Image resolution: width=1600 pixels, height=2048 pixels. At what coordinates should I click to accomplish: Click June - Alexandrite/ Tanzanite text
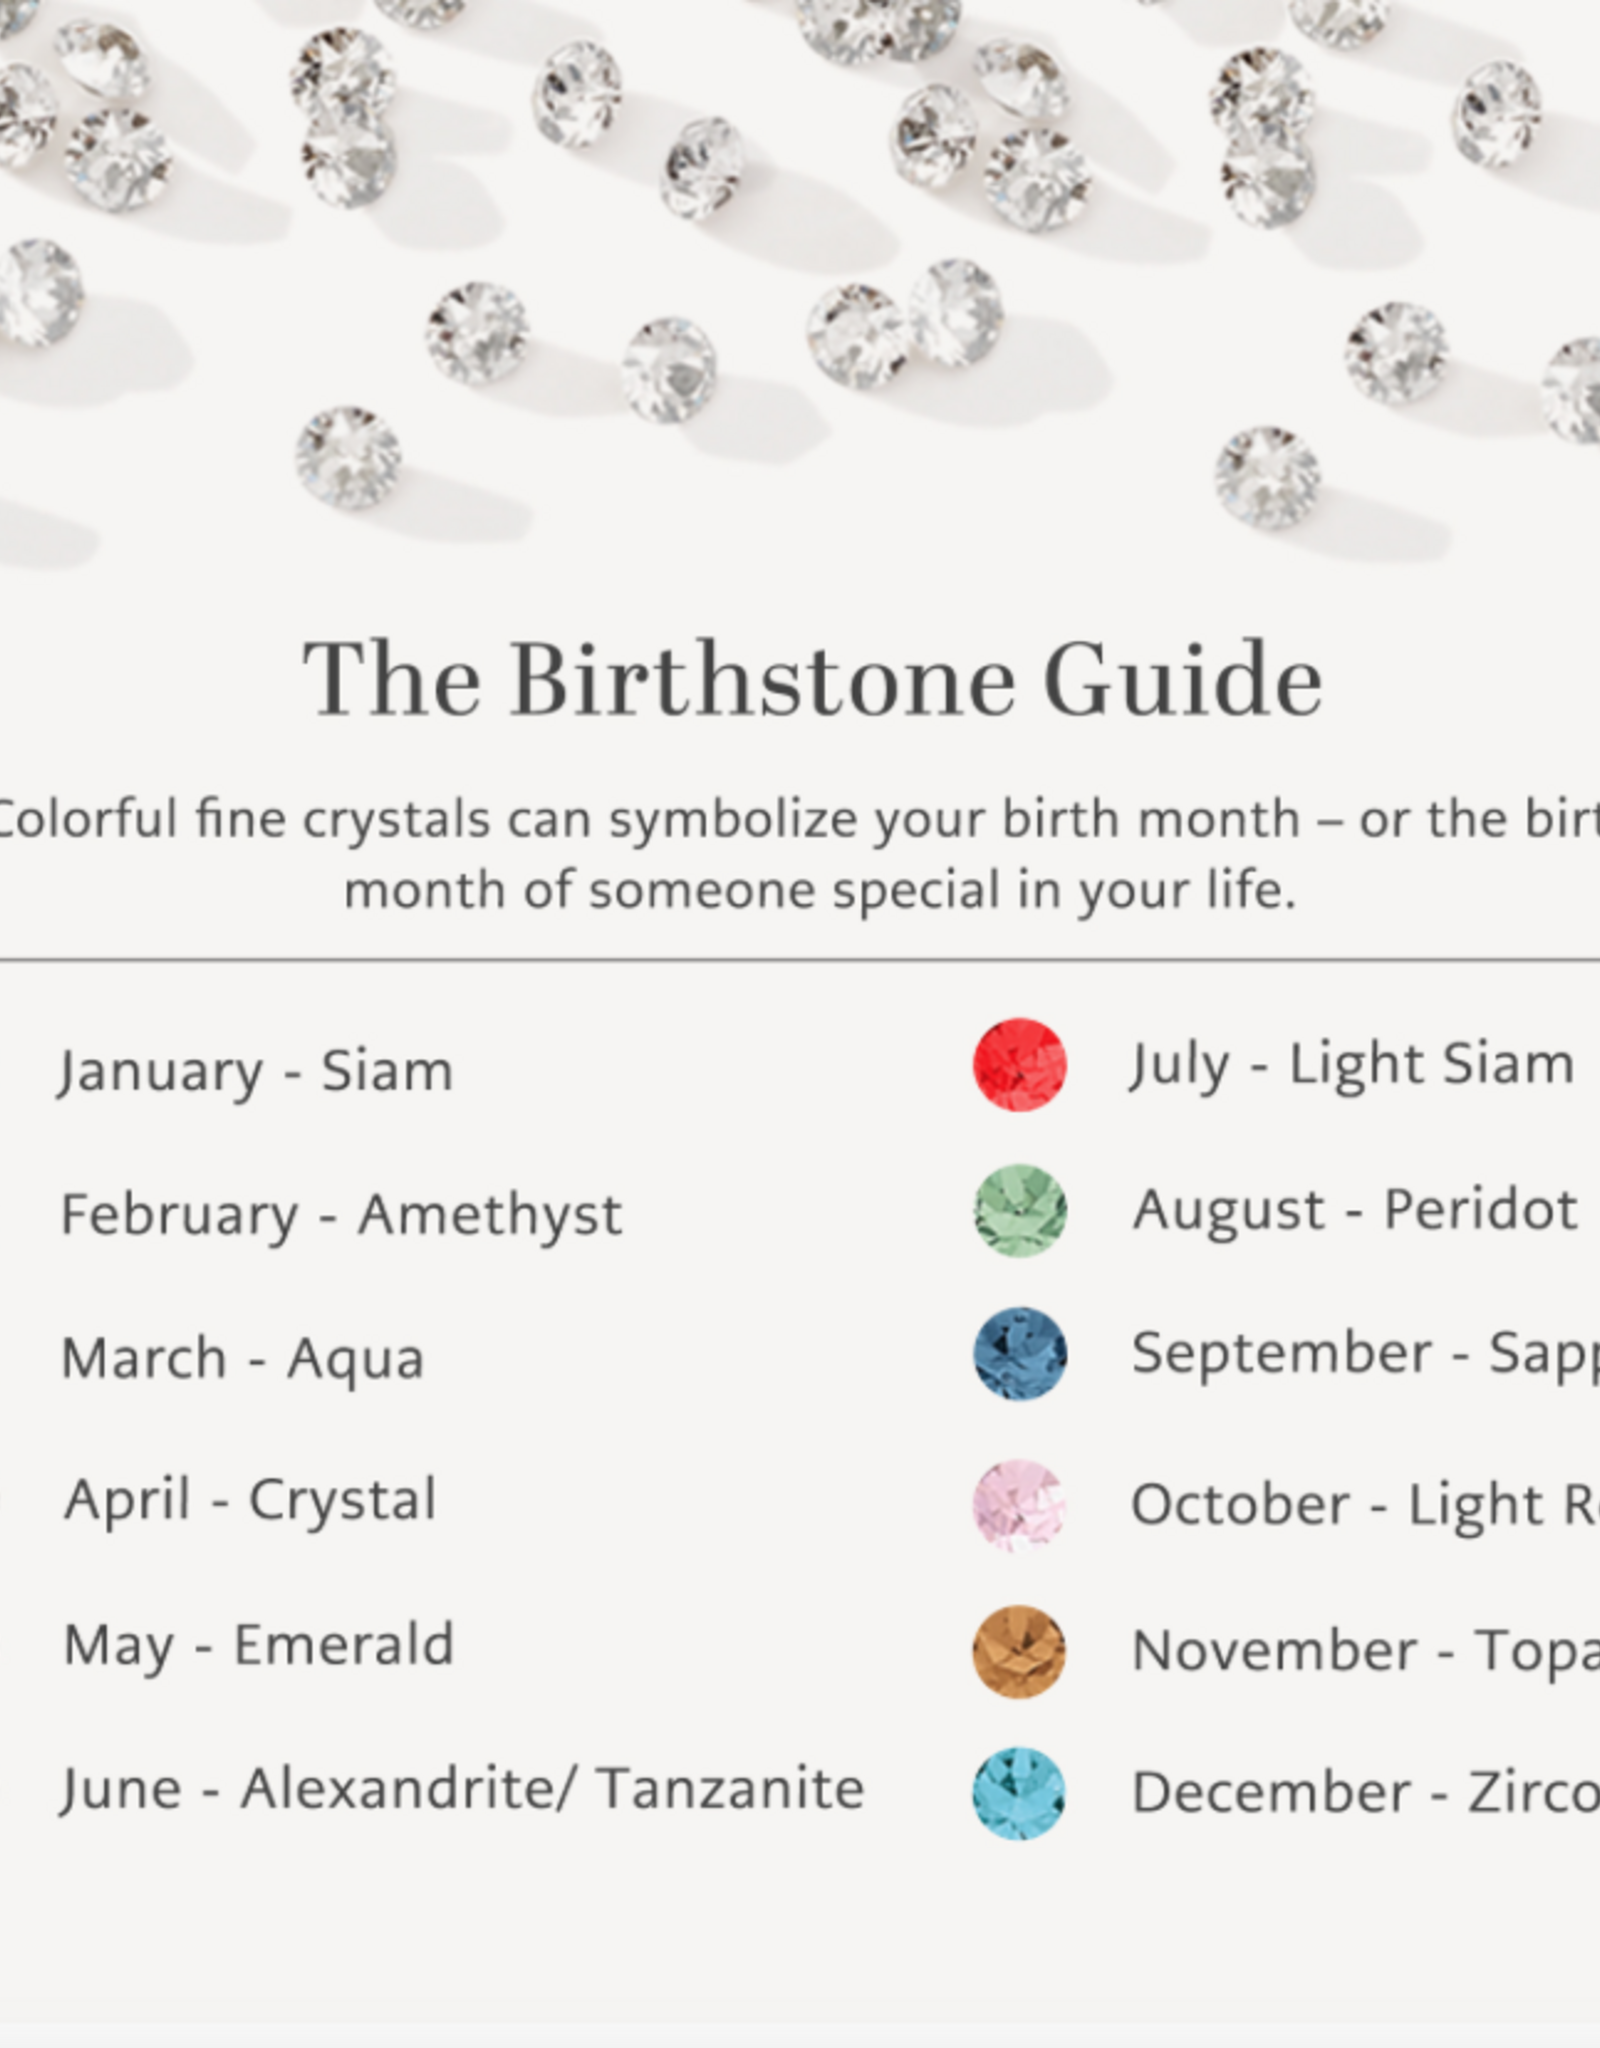tap(462, 1789)
